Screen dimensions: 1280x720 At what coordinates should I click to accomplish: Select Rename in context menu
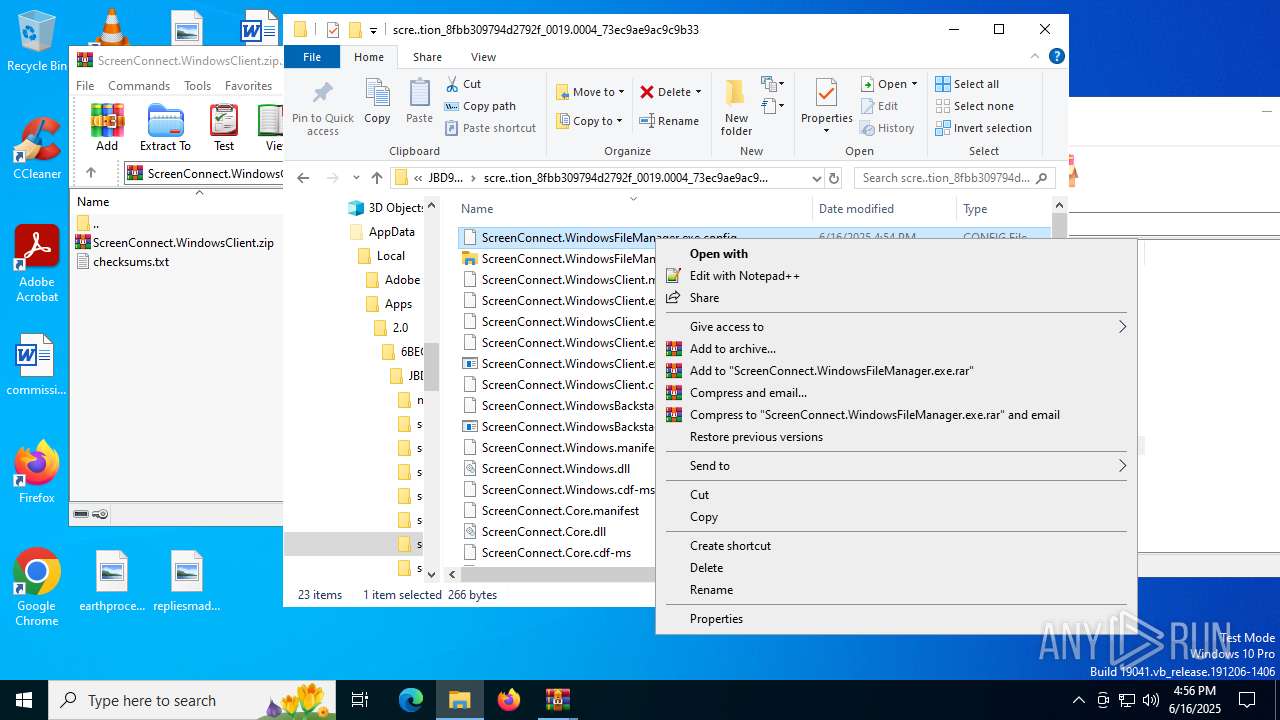[x=711, y=590]
